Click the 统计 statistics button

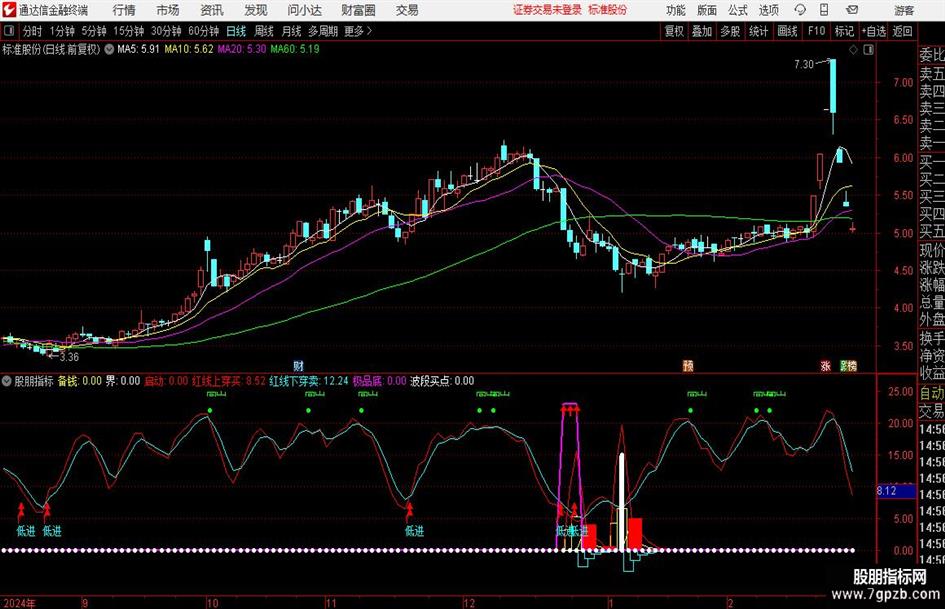point(758,31)
